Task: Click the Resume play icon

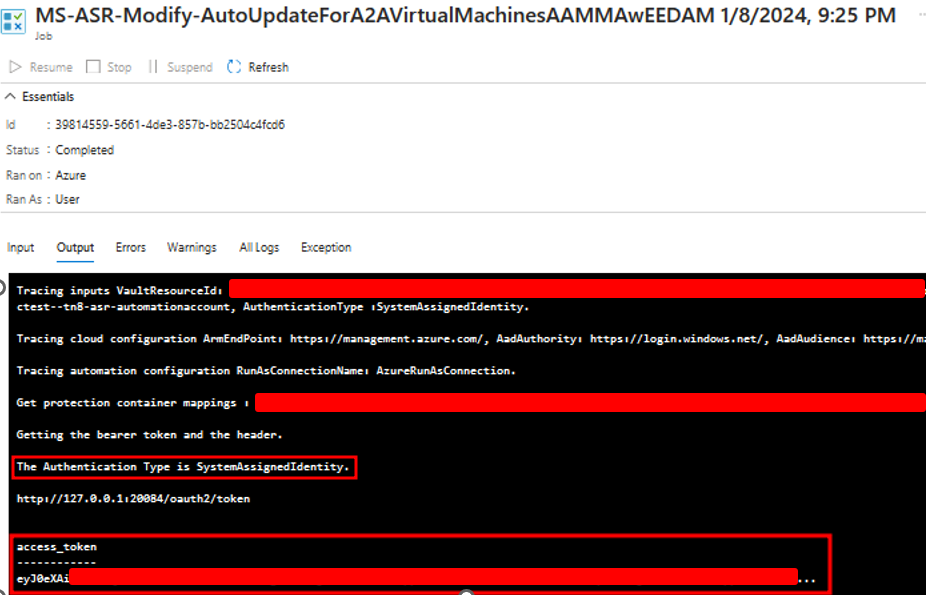Action: coord(15,67)
